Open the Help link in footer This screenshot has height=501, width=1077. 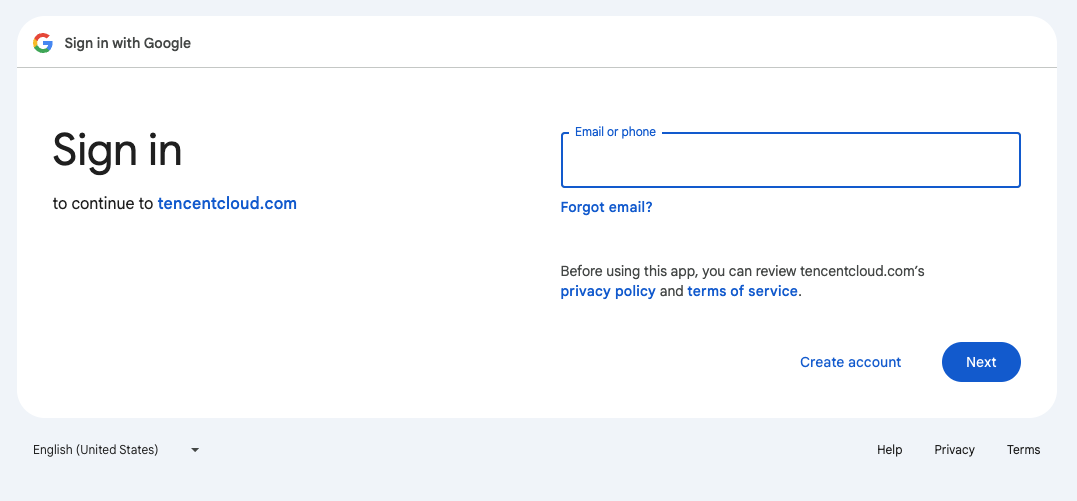coord(889,450)
